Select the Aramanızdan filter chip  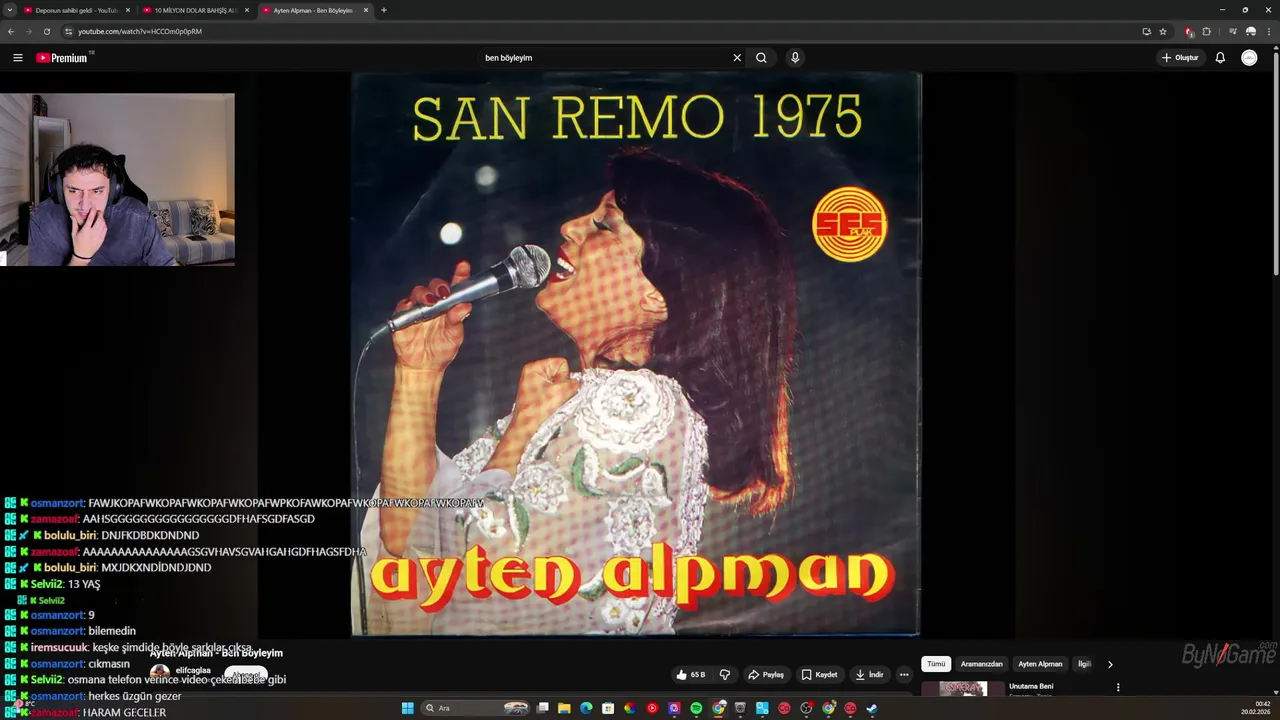coord(981,664)
